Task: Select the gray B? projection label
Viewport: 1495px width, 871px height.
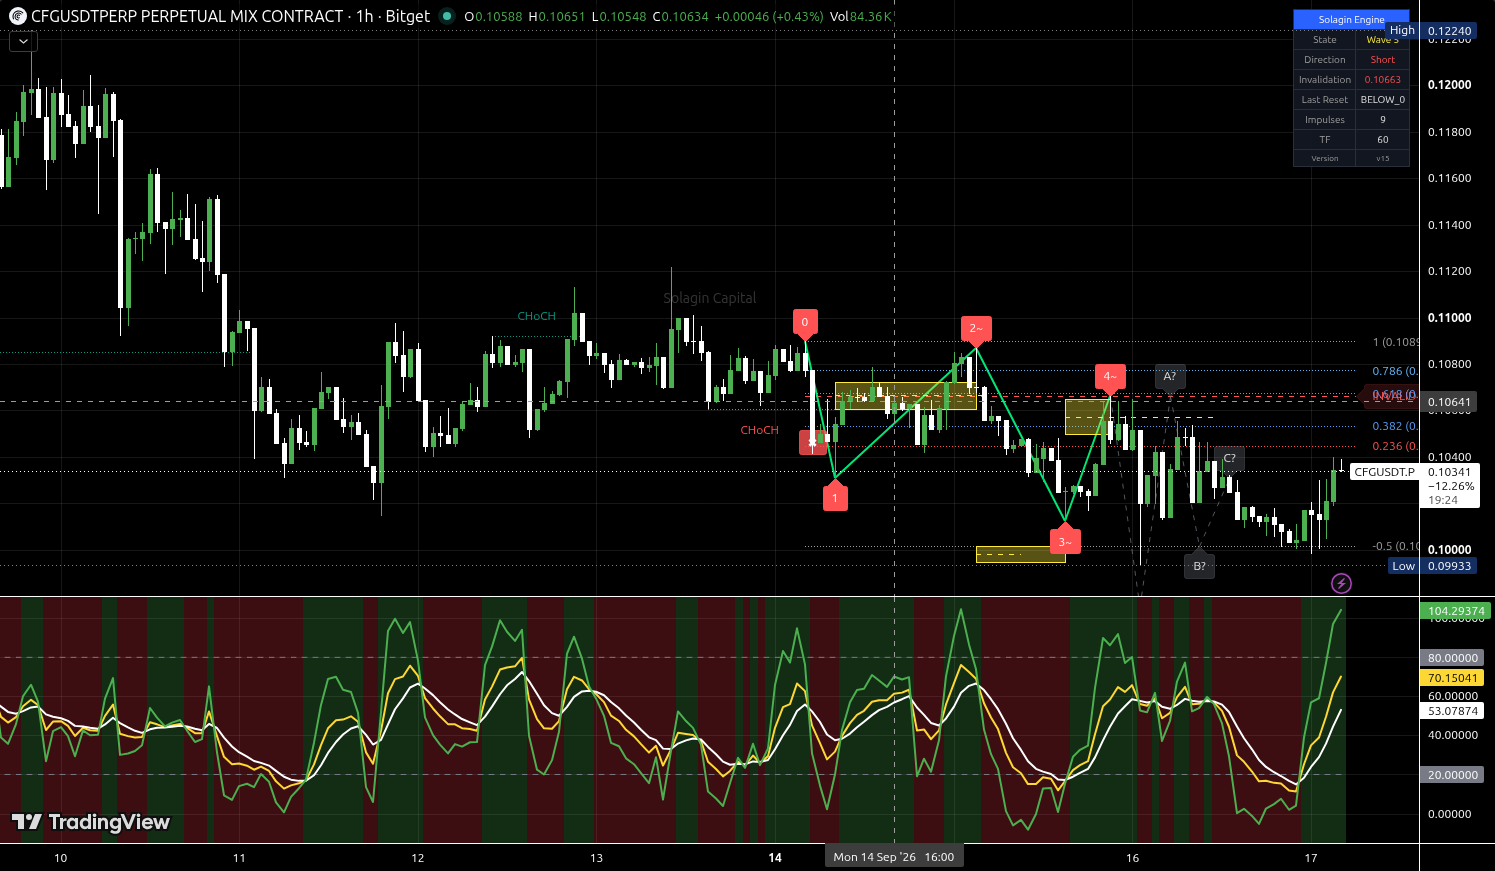Action: click(1199, 565)
